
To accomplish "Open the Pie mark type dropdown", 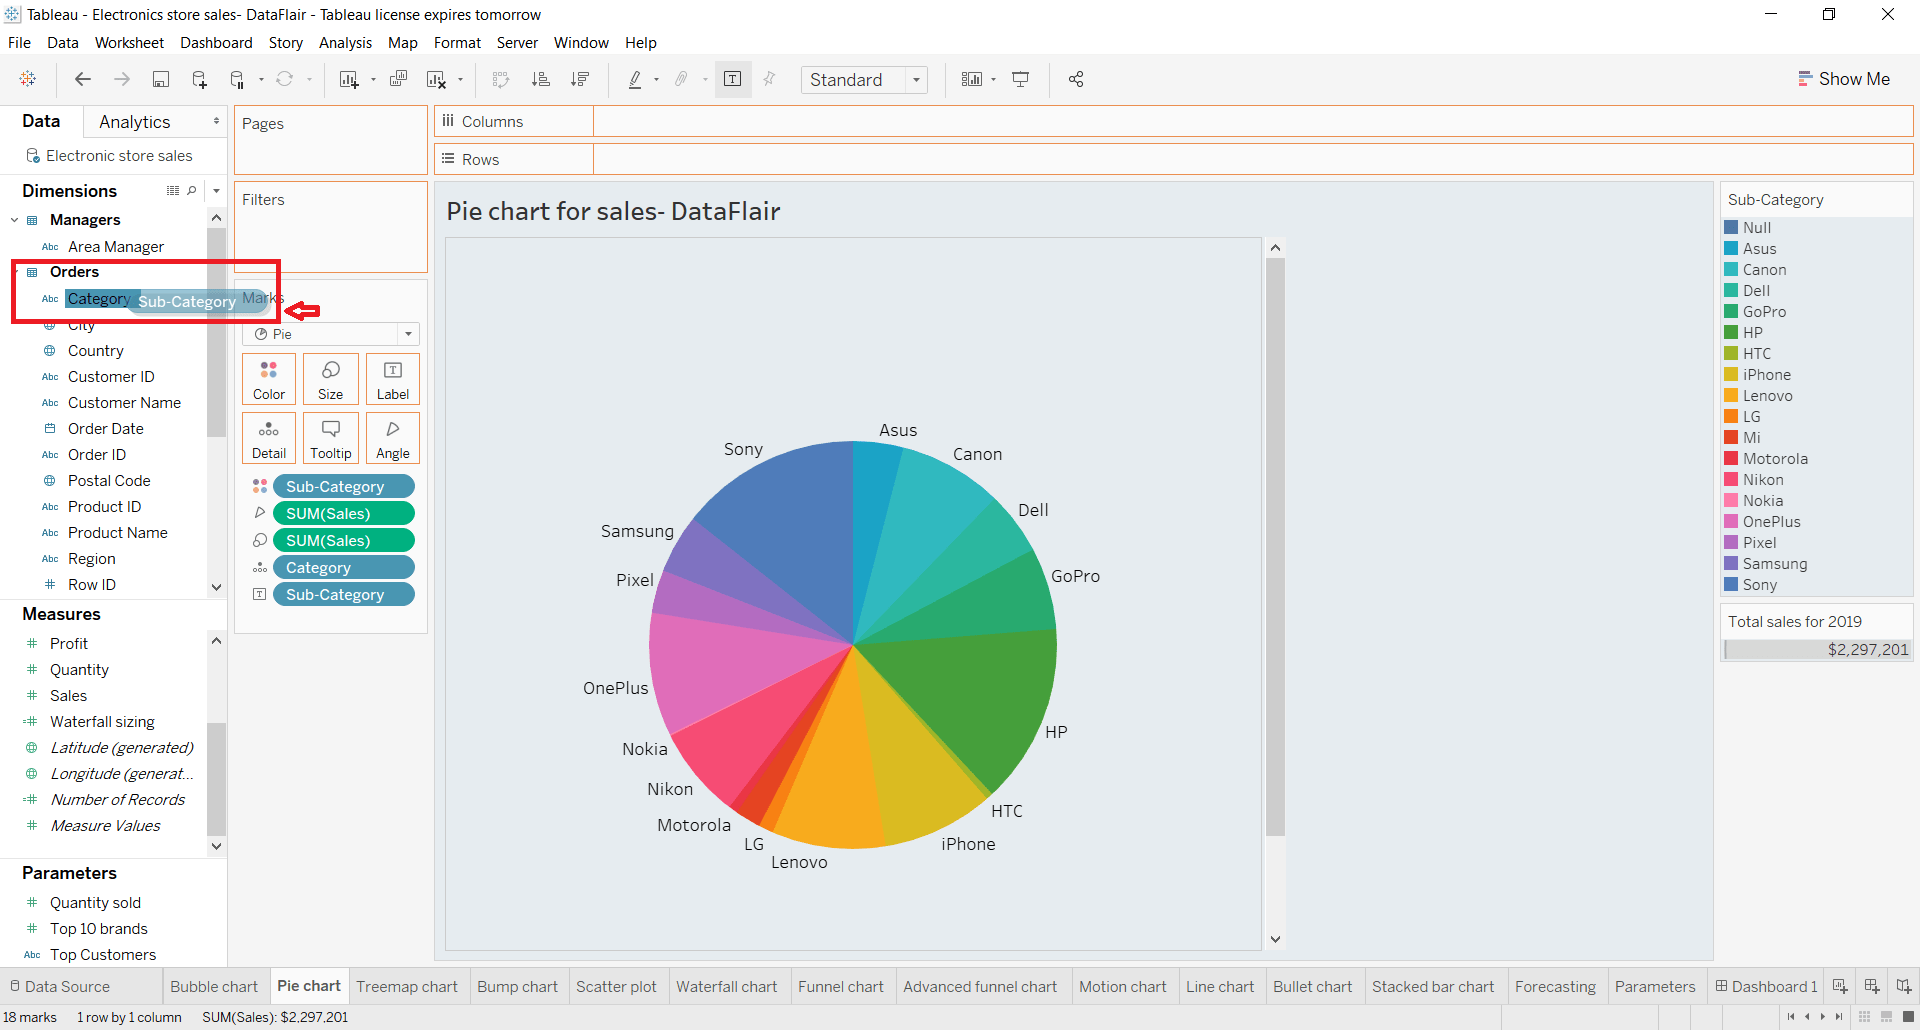I will pyautogui.click(x=408, y=333).
